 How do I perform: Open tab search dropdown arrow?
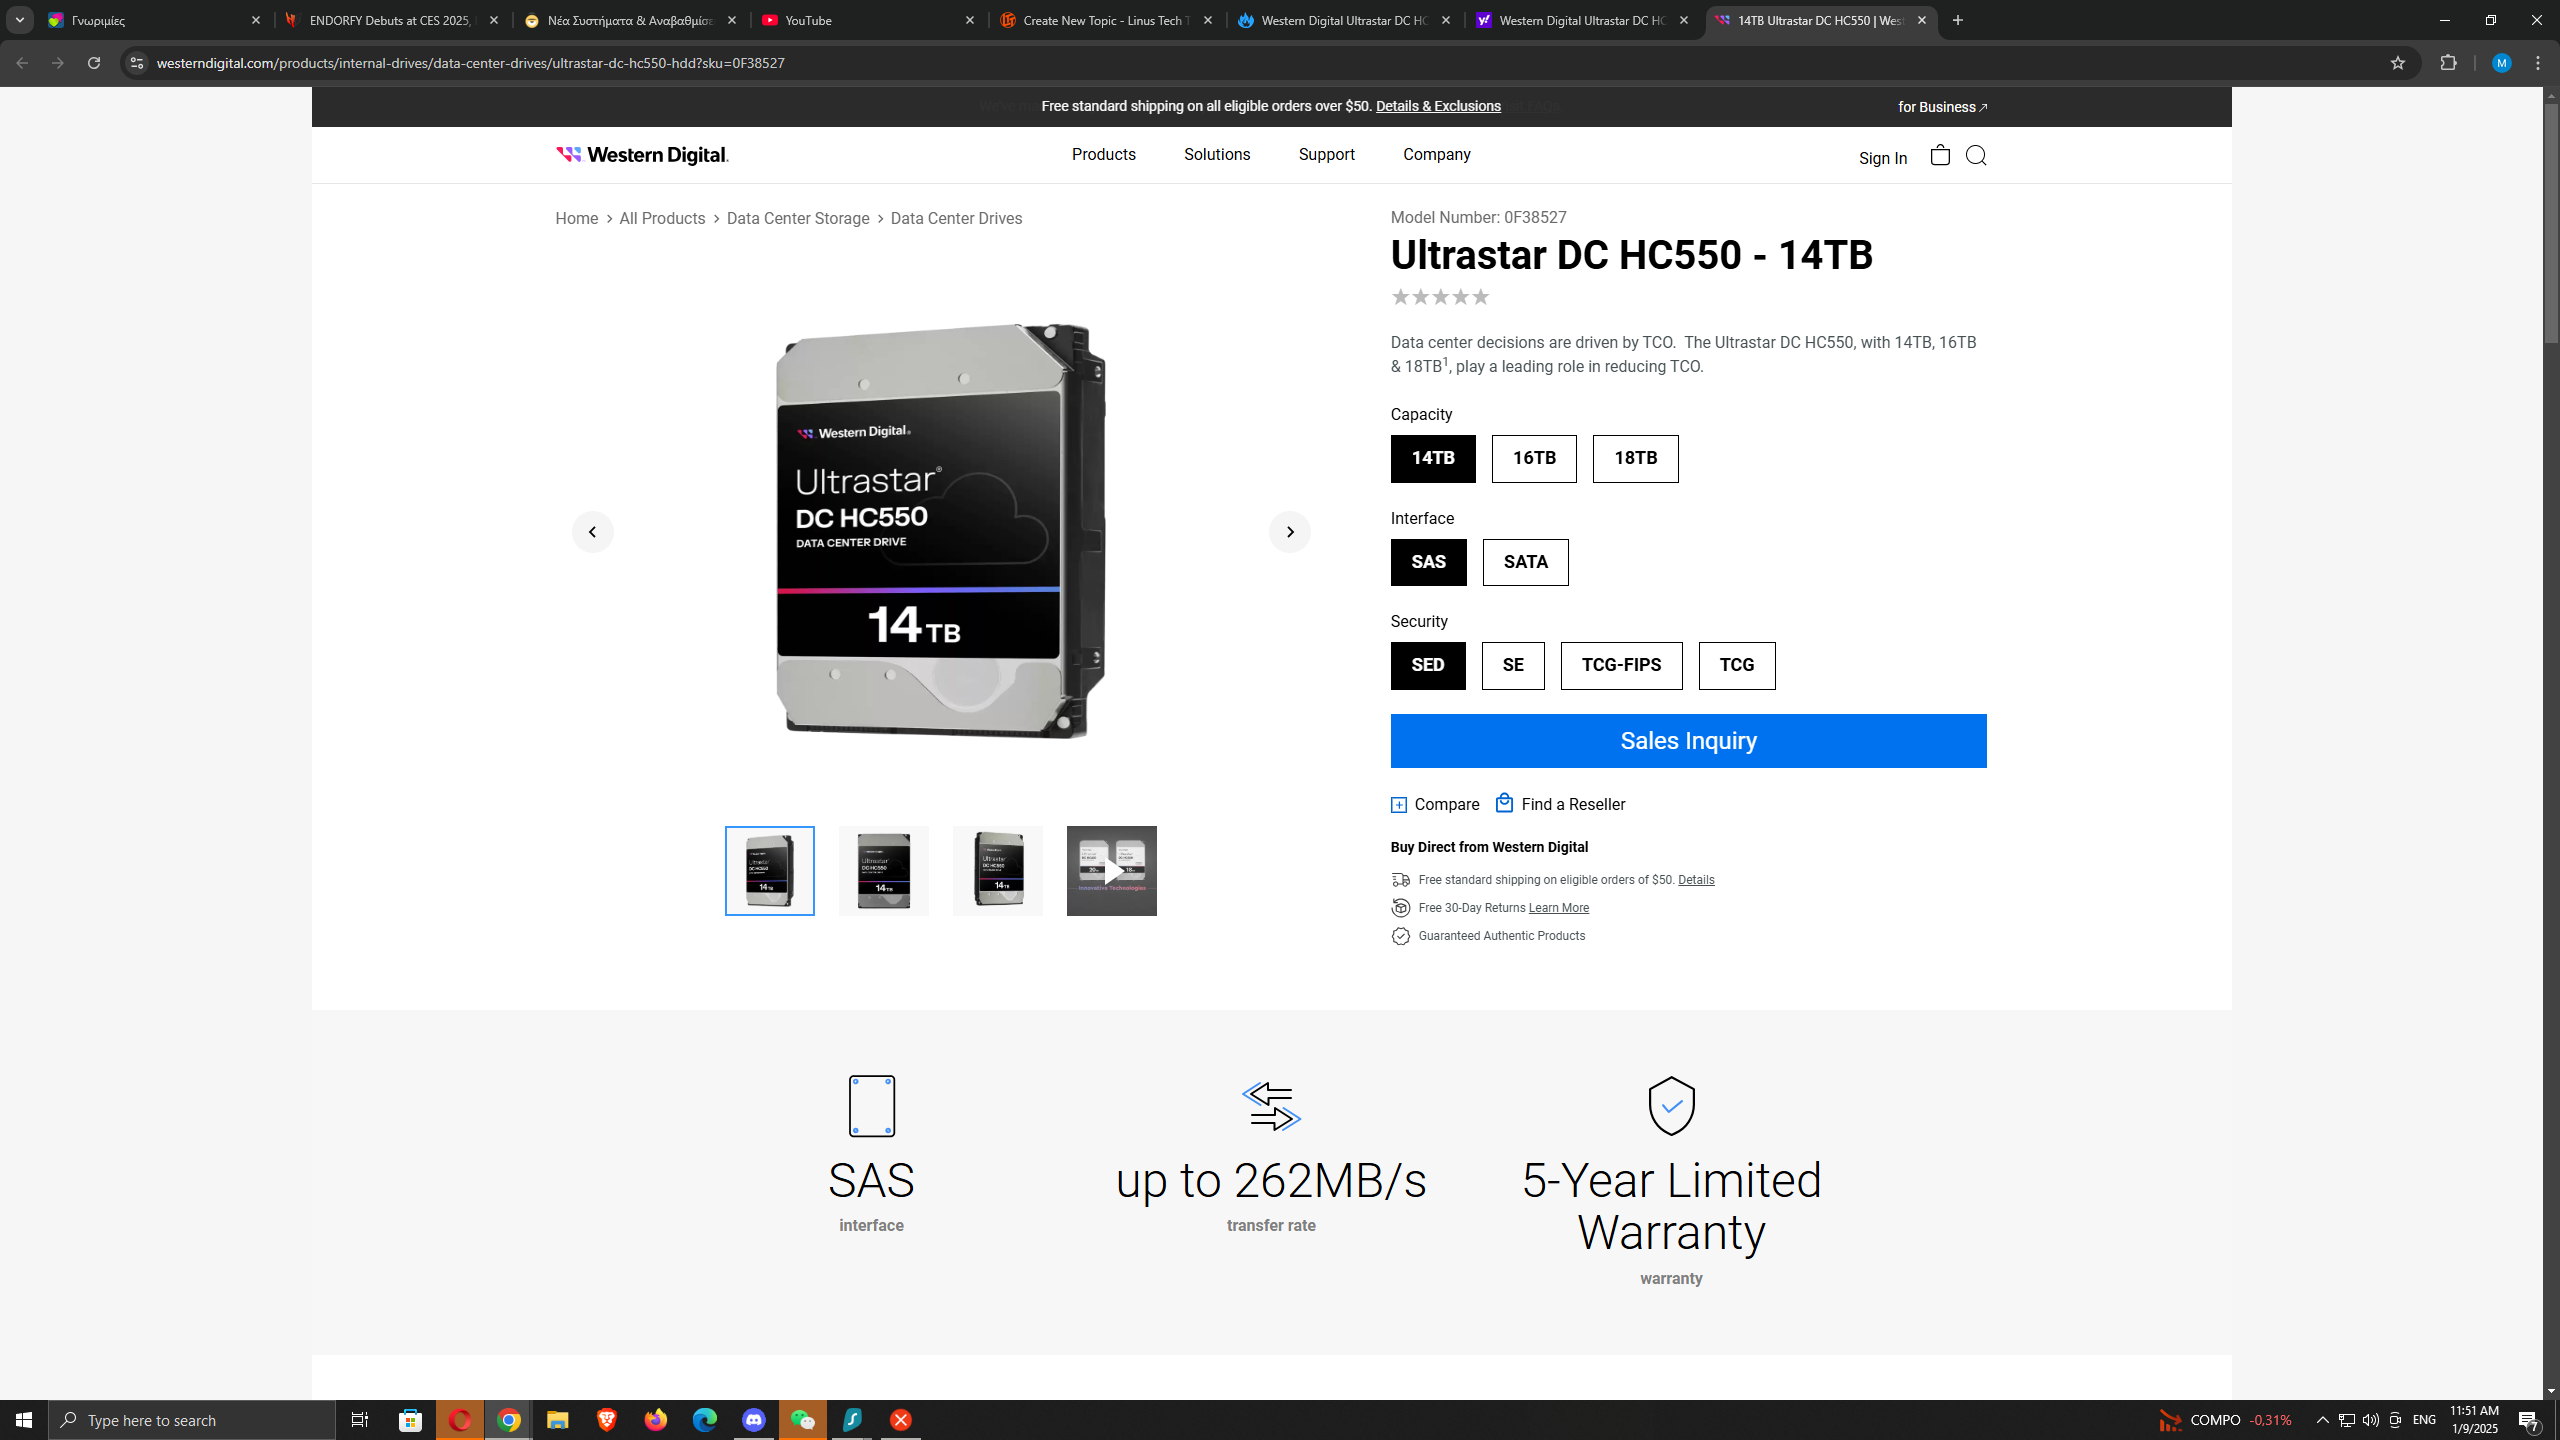tap(20, 20)
